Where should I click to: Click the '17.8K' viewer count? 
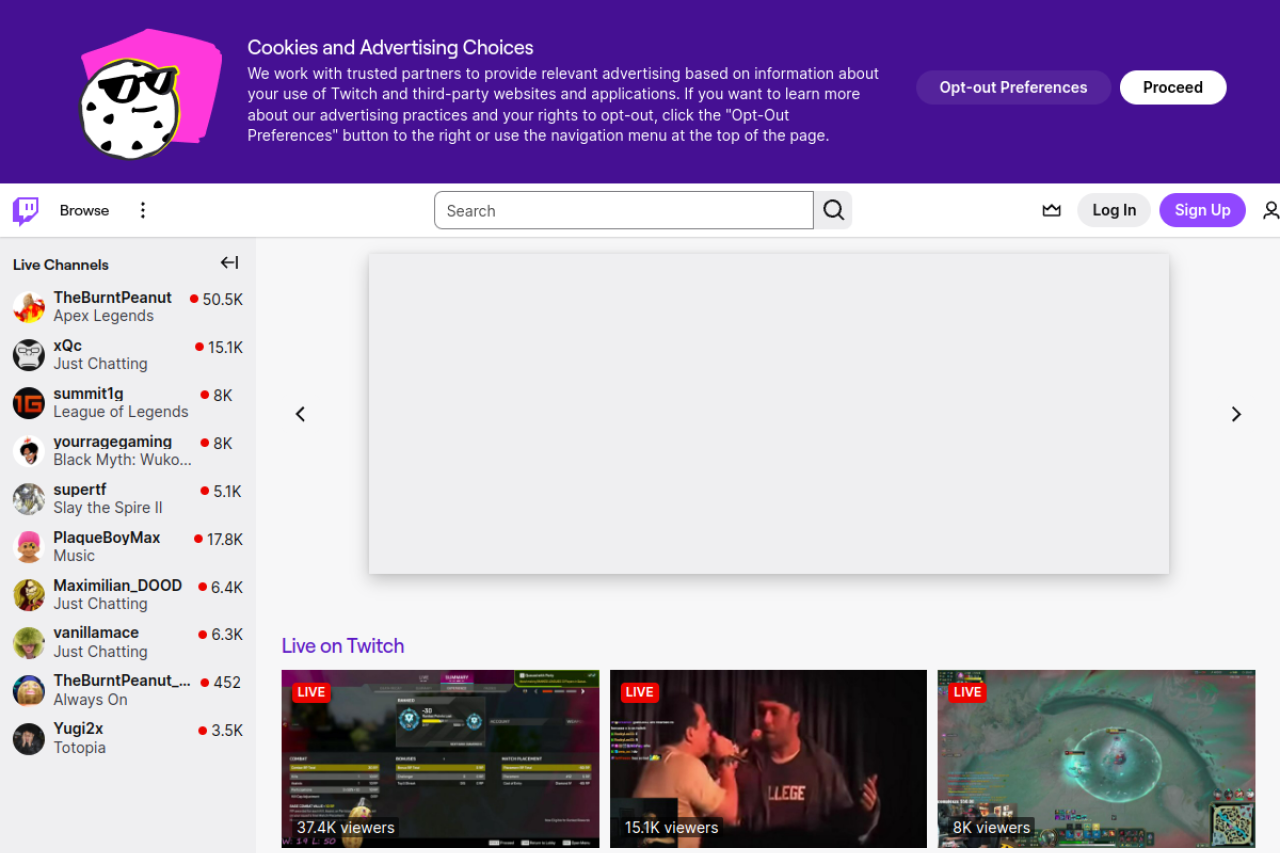(225, 540)
